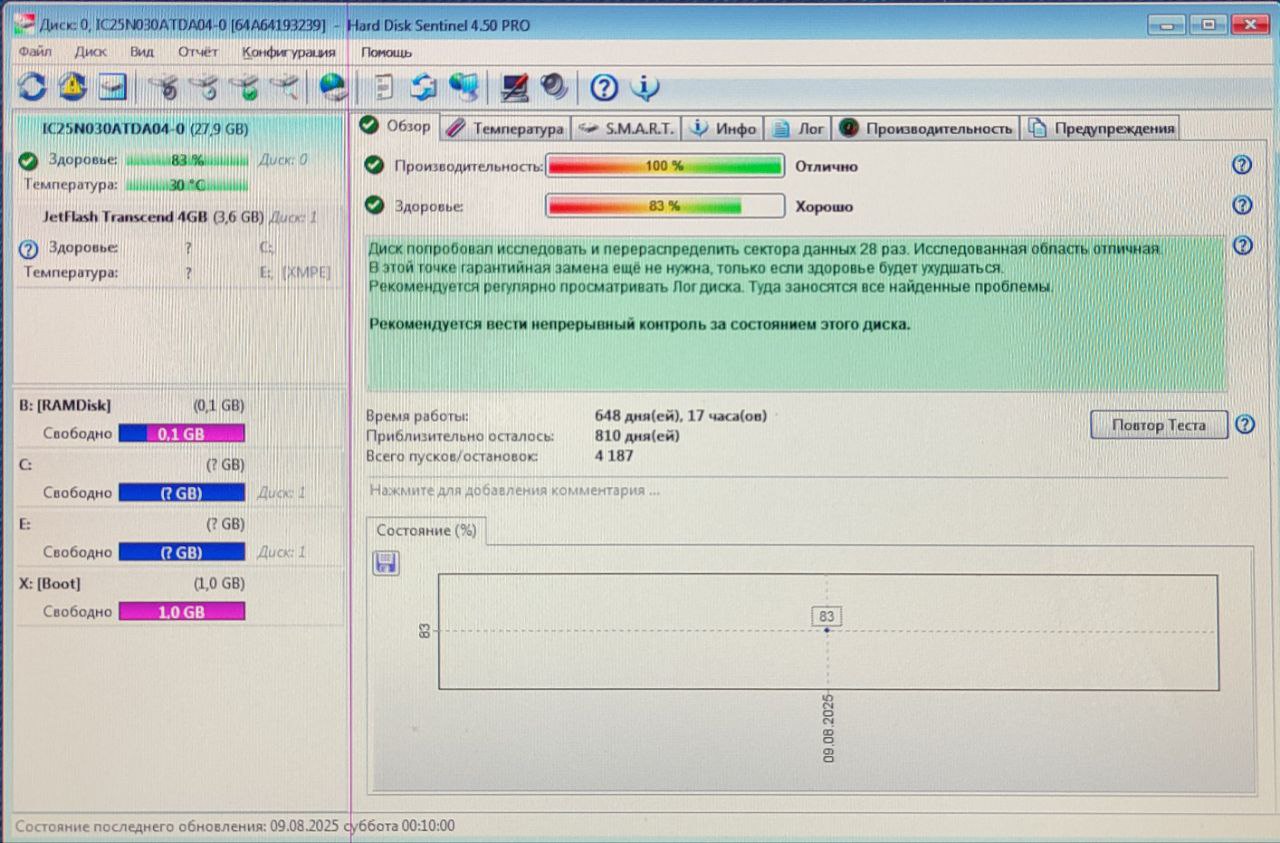1280x843 pixels.
Task: Open the Файл menu
Action: [x=35, y=51]
